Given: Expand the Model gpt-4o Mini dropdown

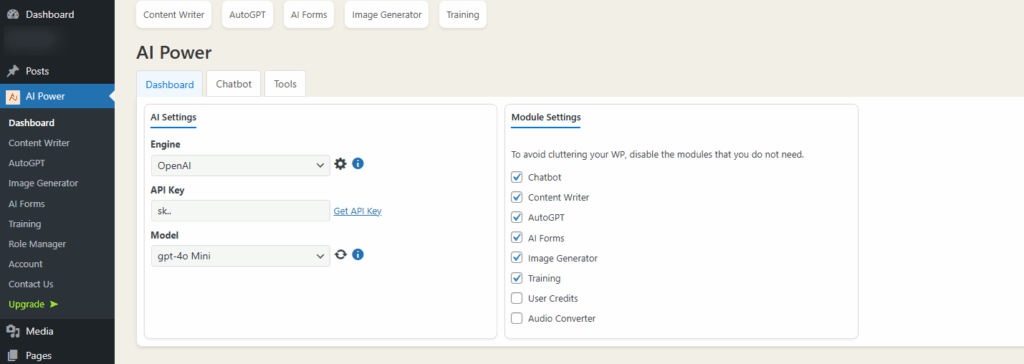Looking at the screenshot, I should pos(240,256).
